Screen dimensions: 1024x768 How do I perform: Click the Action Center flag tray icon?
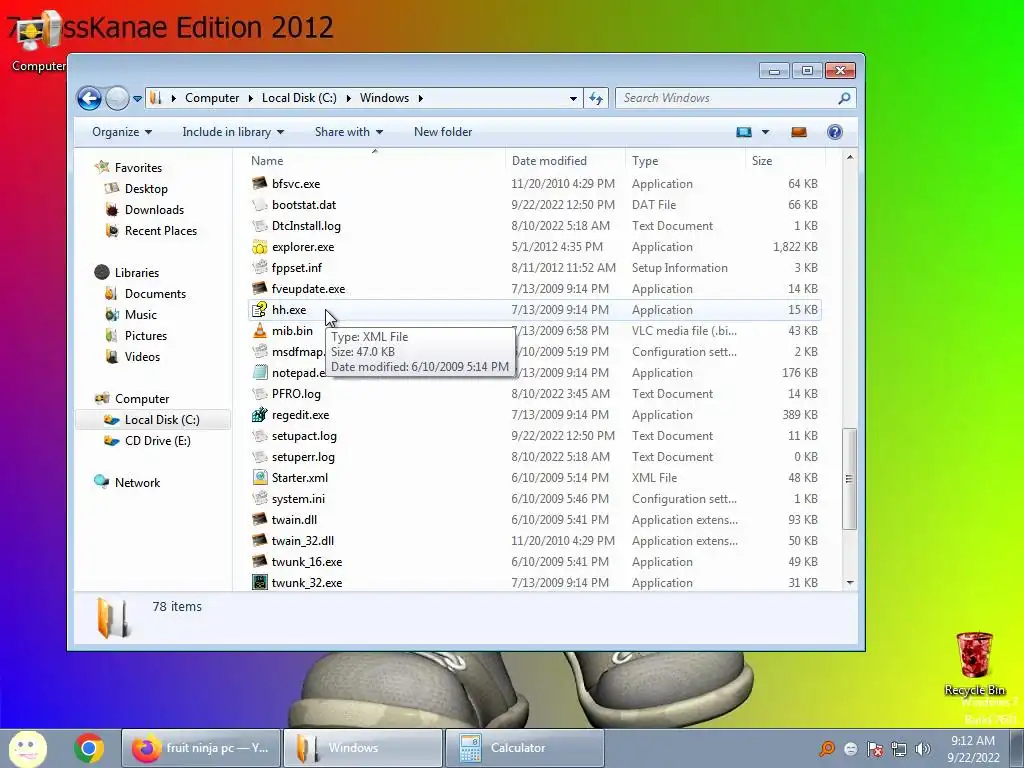point(875,749)
